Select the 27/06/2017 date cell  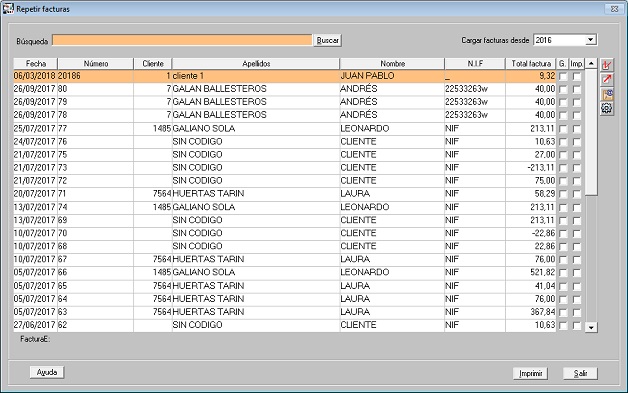34,324
